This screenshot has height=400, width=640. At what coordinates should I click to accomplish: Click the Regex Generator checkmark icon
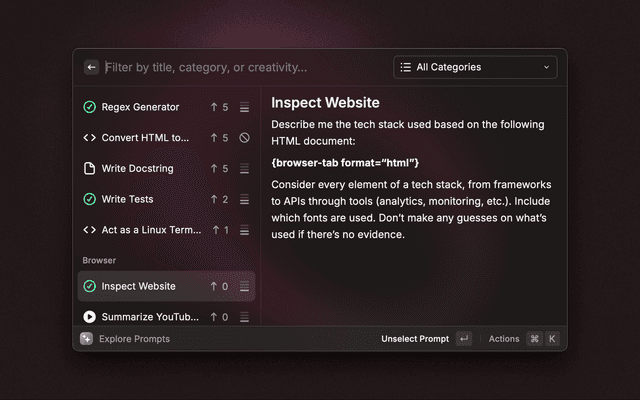89,107
